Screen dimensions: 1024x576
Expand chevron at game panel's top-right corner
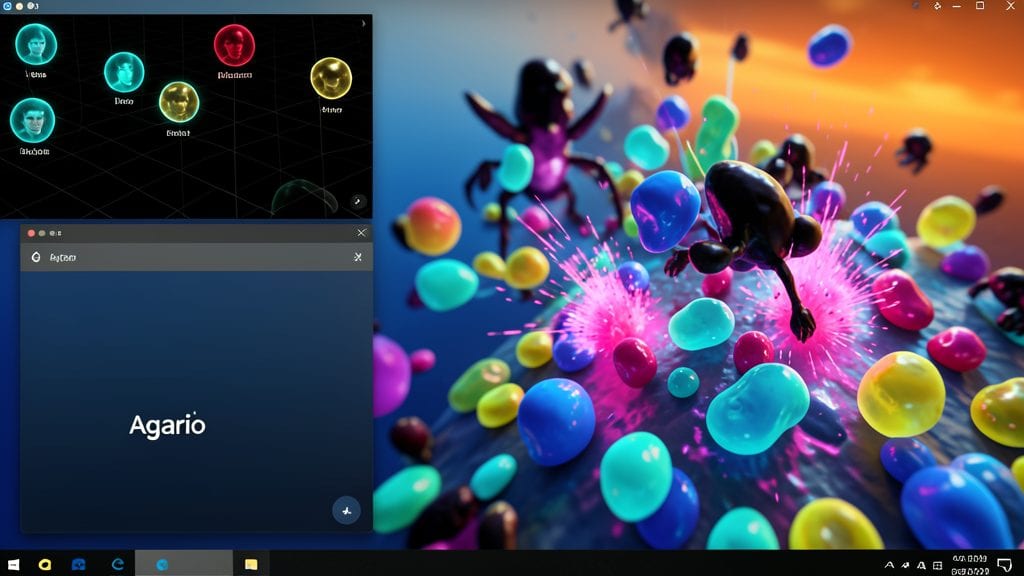pyautogui.click(x=363, y=24)
